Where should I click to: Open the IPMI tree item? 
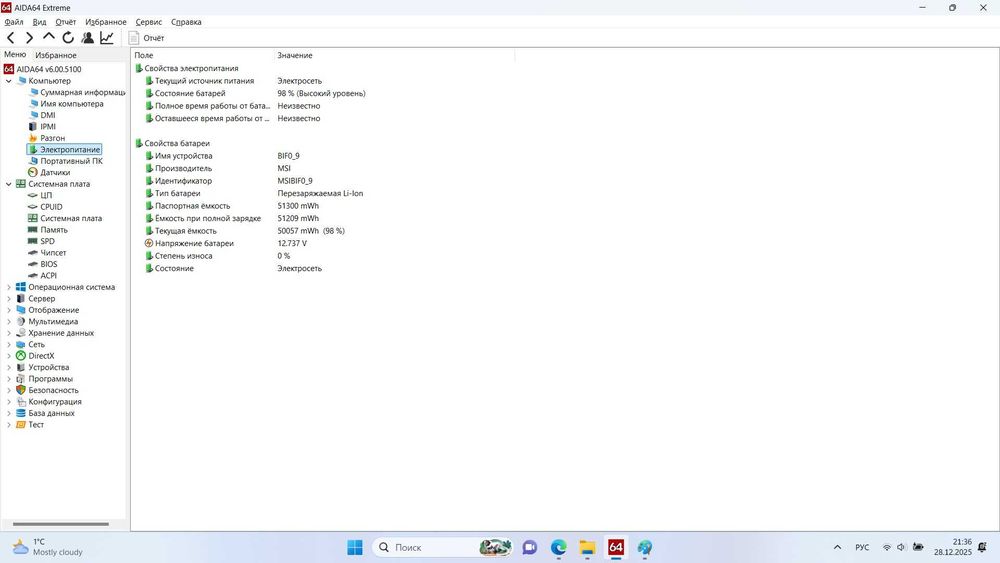point(48,127)
